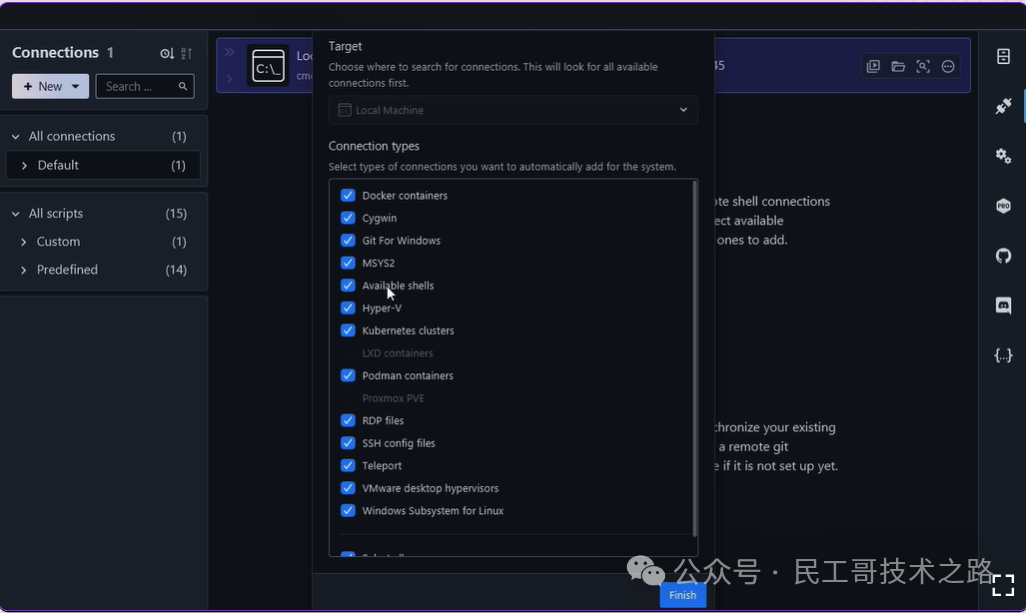Click the filter connections icon
The width and height of the screenshot is (1026, 613).
[167, 54]
